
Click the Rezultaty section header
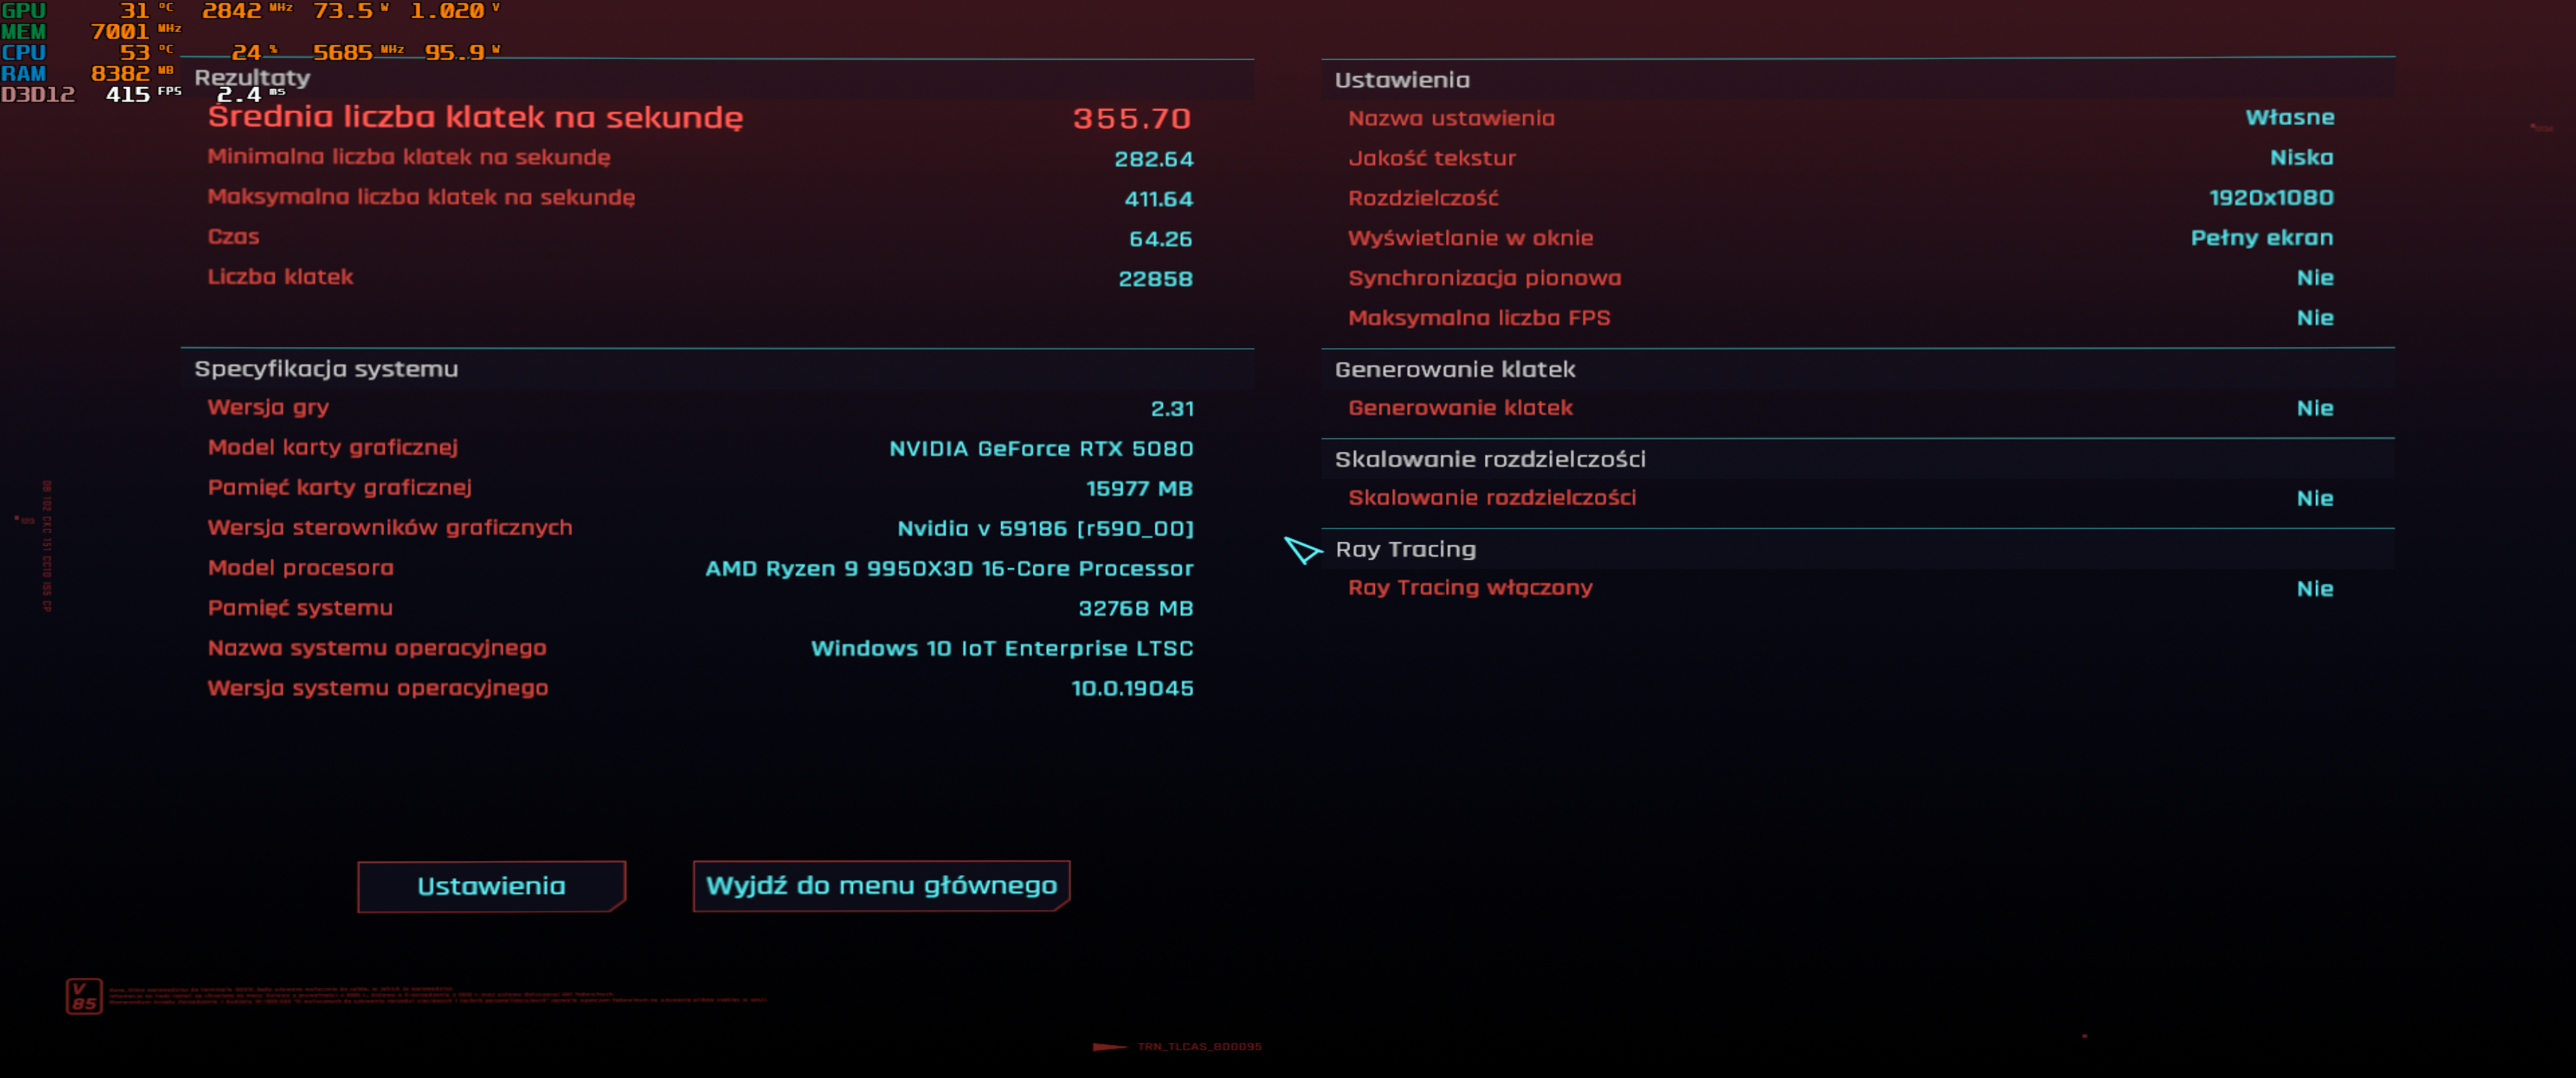[x=252, y=78]
